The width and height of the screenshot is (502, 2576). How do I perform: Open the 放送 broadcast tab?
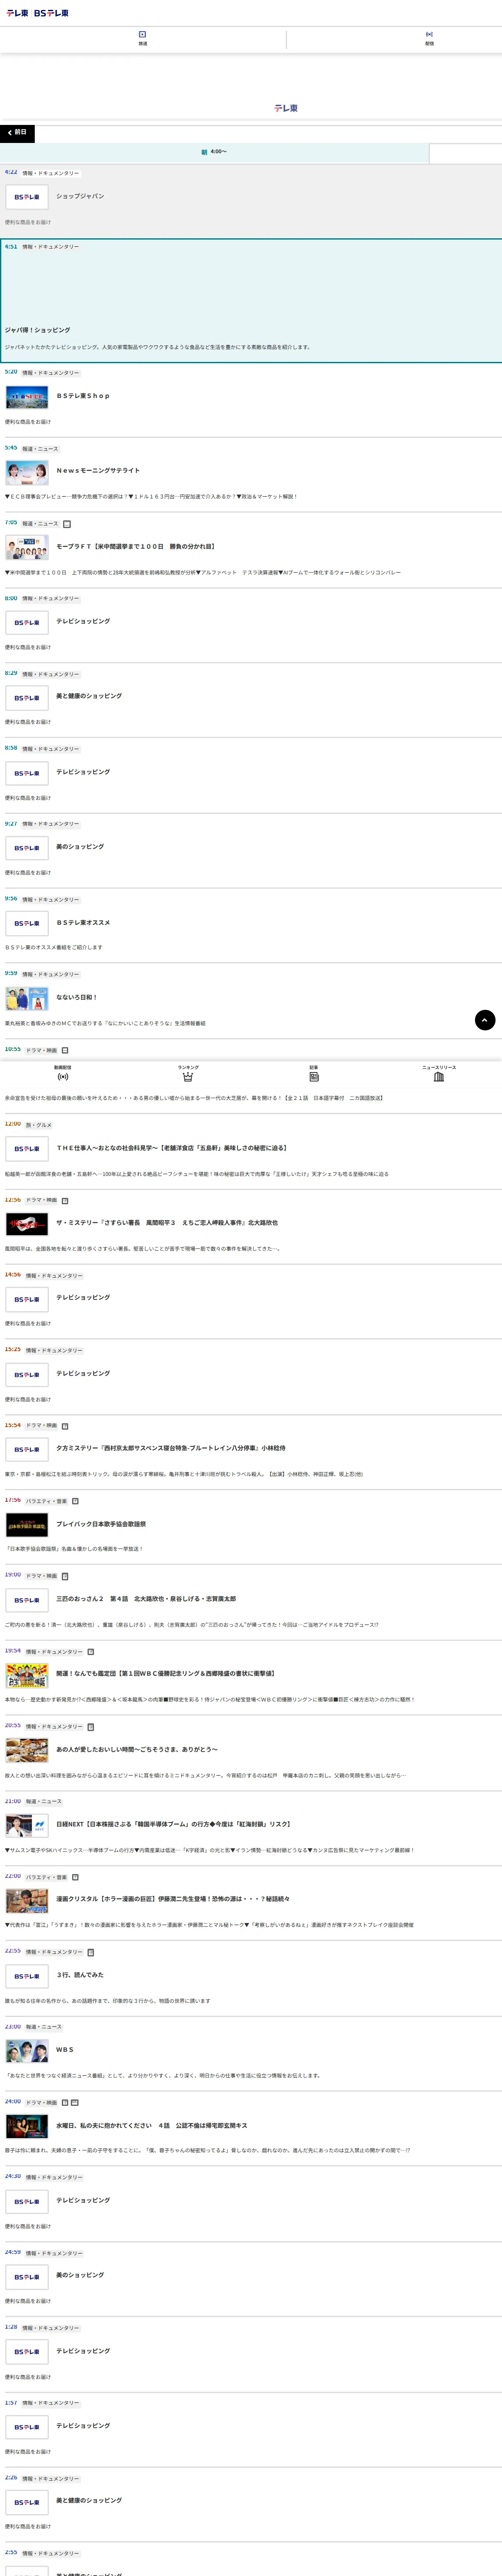(x=143, y=39)
